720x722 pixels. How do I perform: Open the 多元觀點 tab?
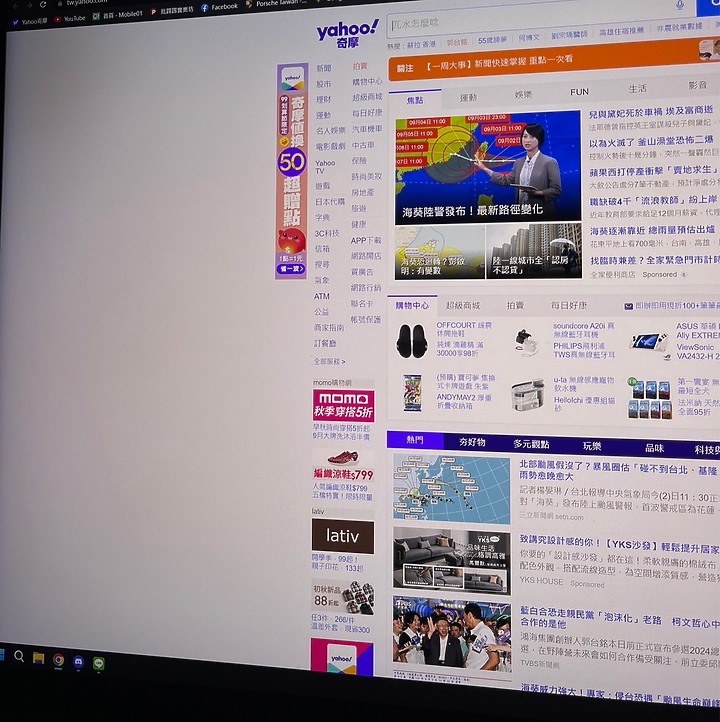pyautogui.click(x=531, y=444)
